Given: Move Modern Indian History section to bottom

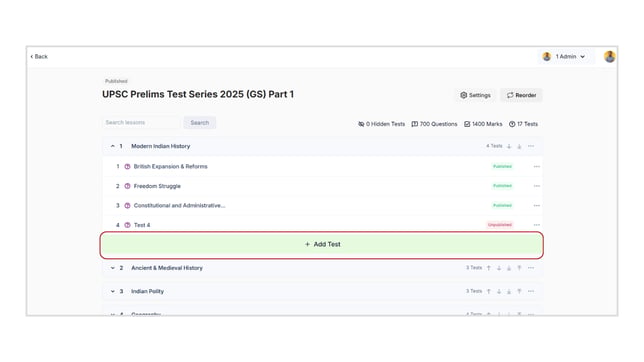Looking at the screenshot, I should coord(519,146).
